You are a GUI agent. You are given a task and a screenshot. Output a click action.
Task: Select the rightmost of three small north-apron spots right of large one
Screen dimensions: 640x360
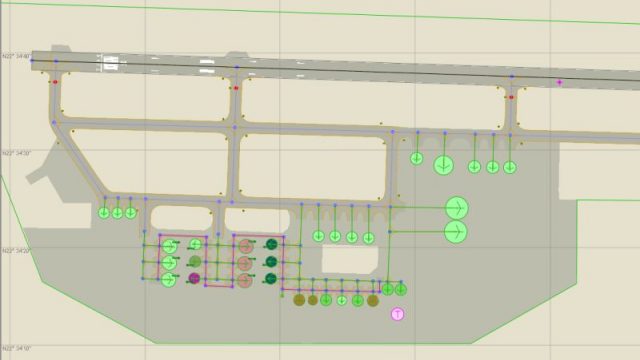[509, 167]
